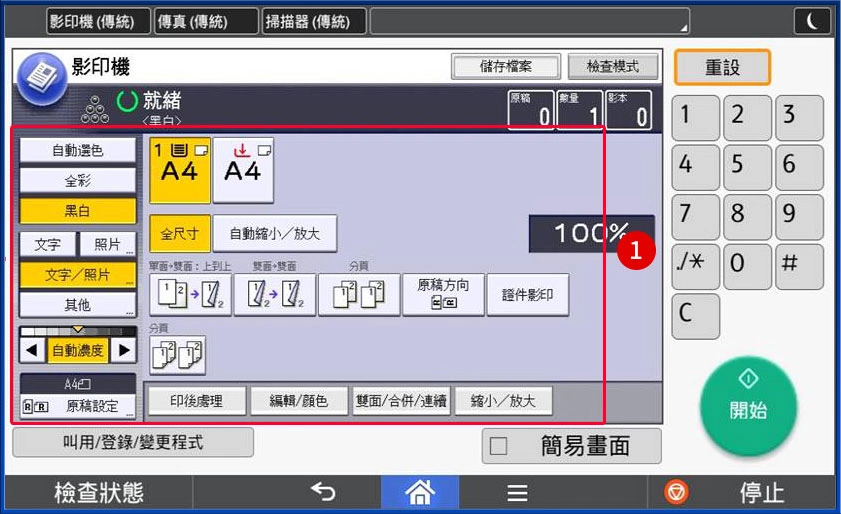Select 全彩 full color mode
841x514 pixels.
[x=78, y=181]
